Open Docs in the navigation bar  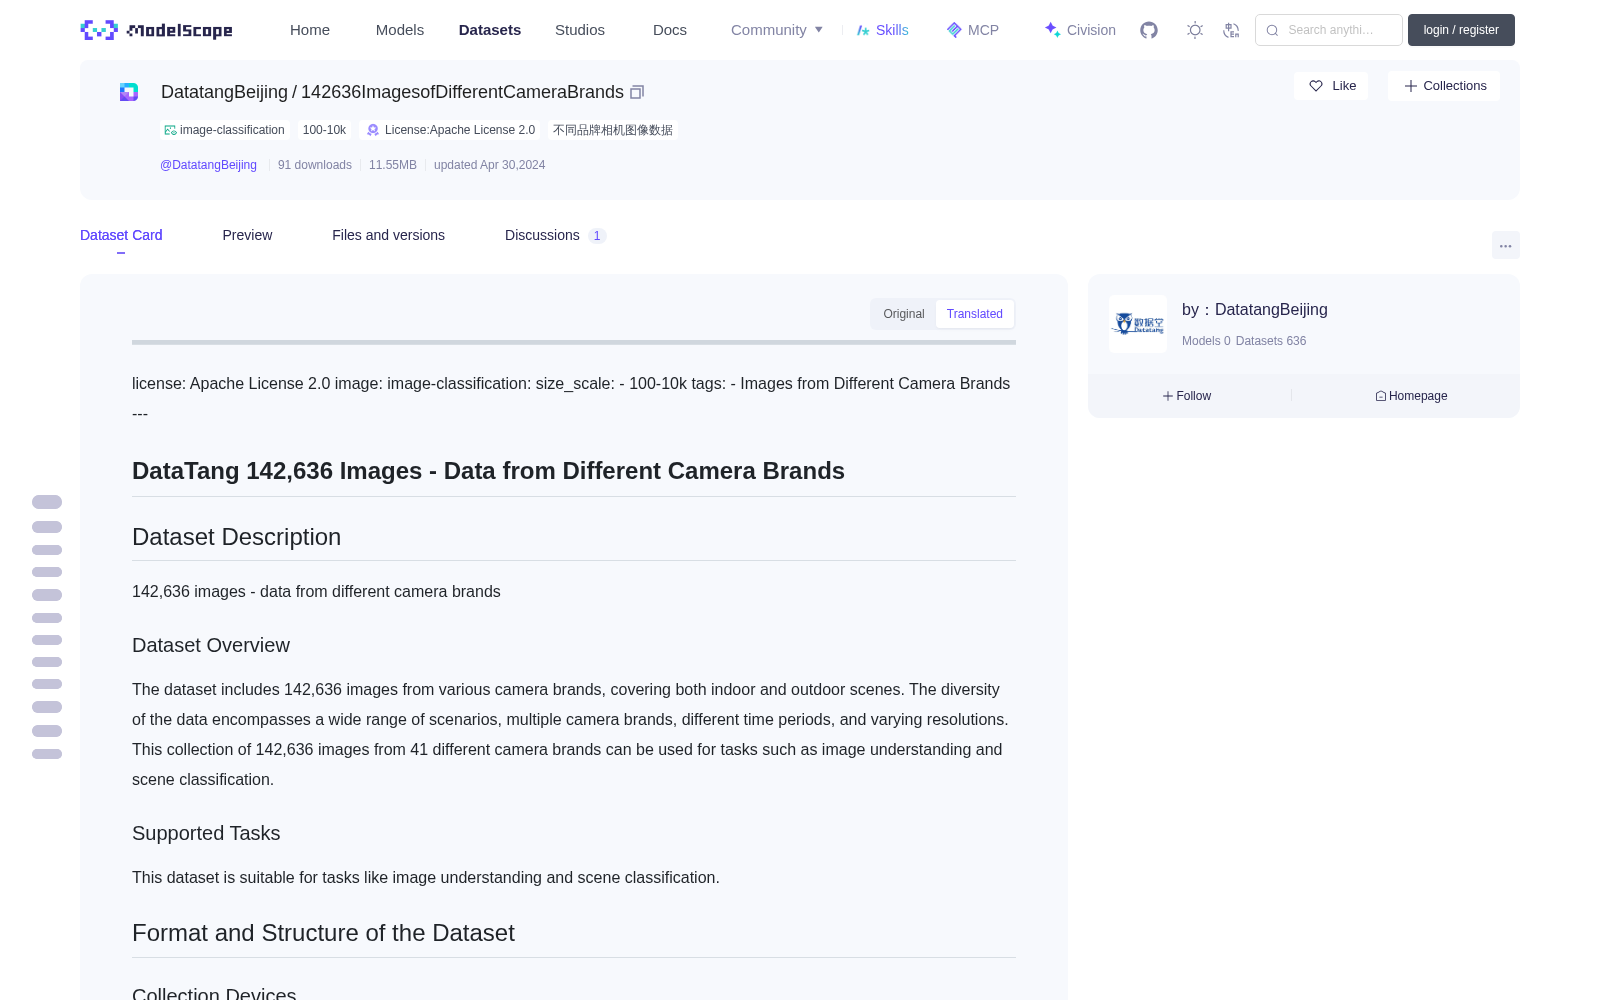pos(670,30)
